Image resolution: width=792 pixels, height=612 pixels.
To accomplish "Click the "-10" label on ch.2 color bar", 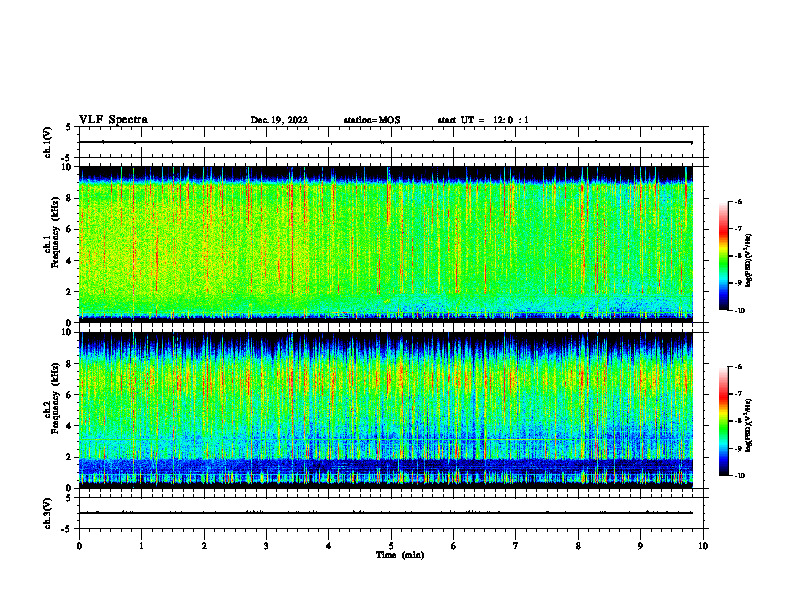I will pyautogui.click(x=739, y=476).
